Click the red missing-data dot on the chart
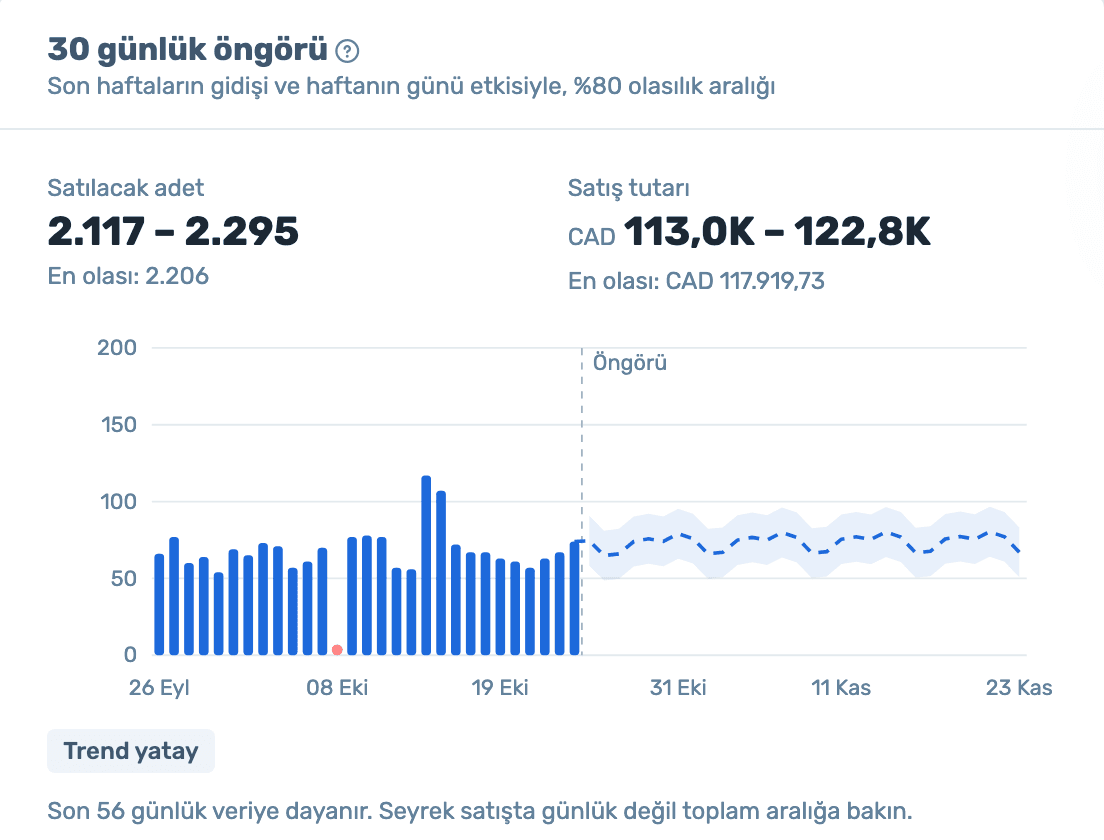 [x=337, y=650]
